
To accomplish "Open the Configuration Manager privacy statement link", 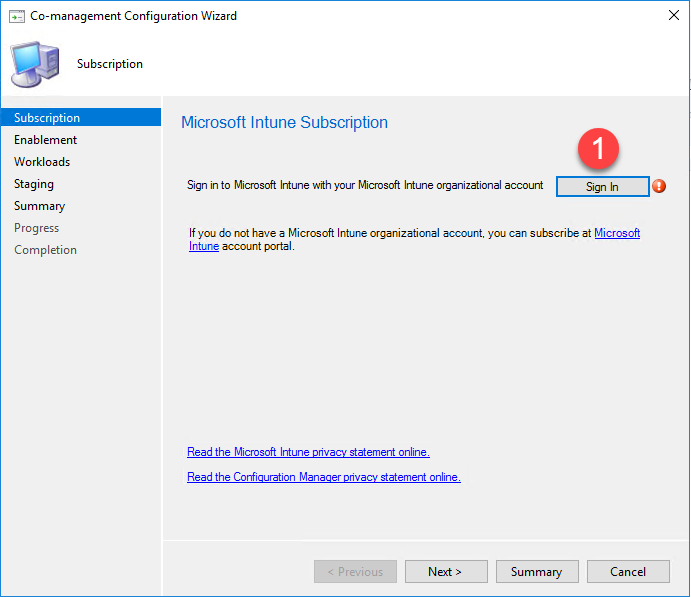I will (x=324, y=477).
